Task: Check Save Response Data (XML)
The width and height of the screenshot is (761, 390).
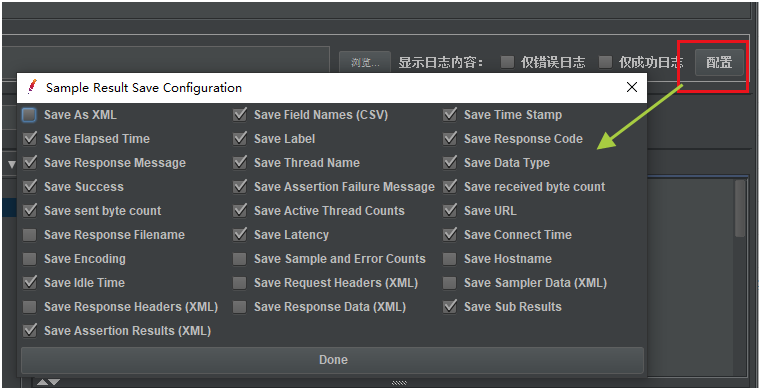Action: pos(240,307)
